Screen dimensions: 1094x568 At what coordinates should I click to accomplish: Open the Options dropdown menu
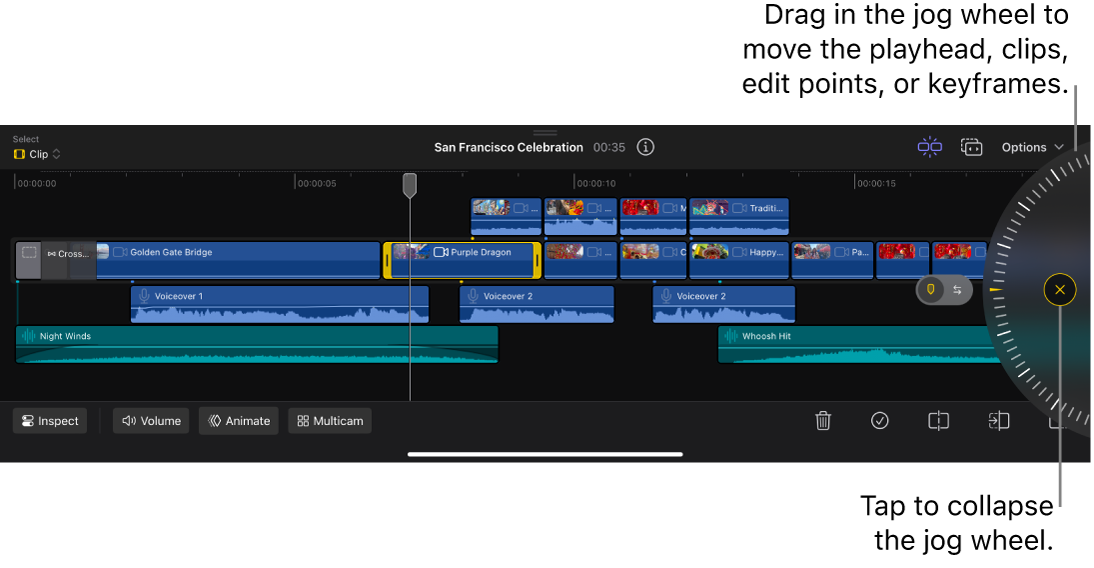1032,147
